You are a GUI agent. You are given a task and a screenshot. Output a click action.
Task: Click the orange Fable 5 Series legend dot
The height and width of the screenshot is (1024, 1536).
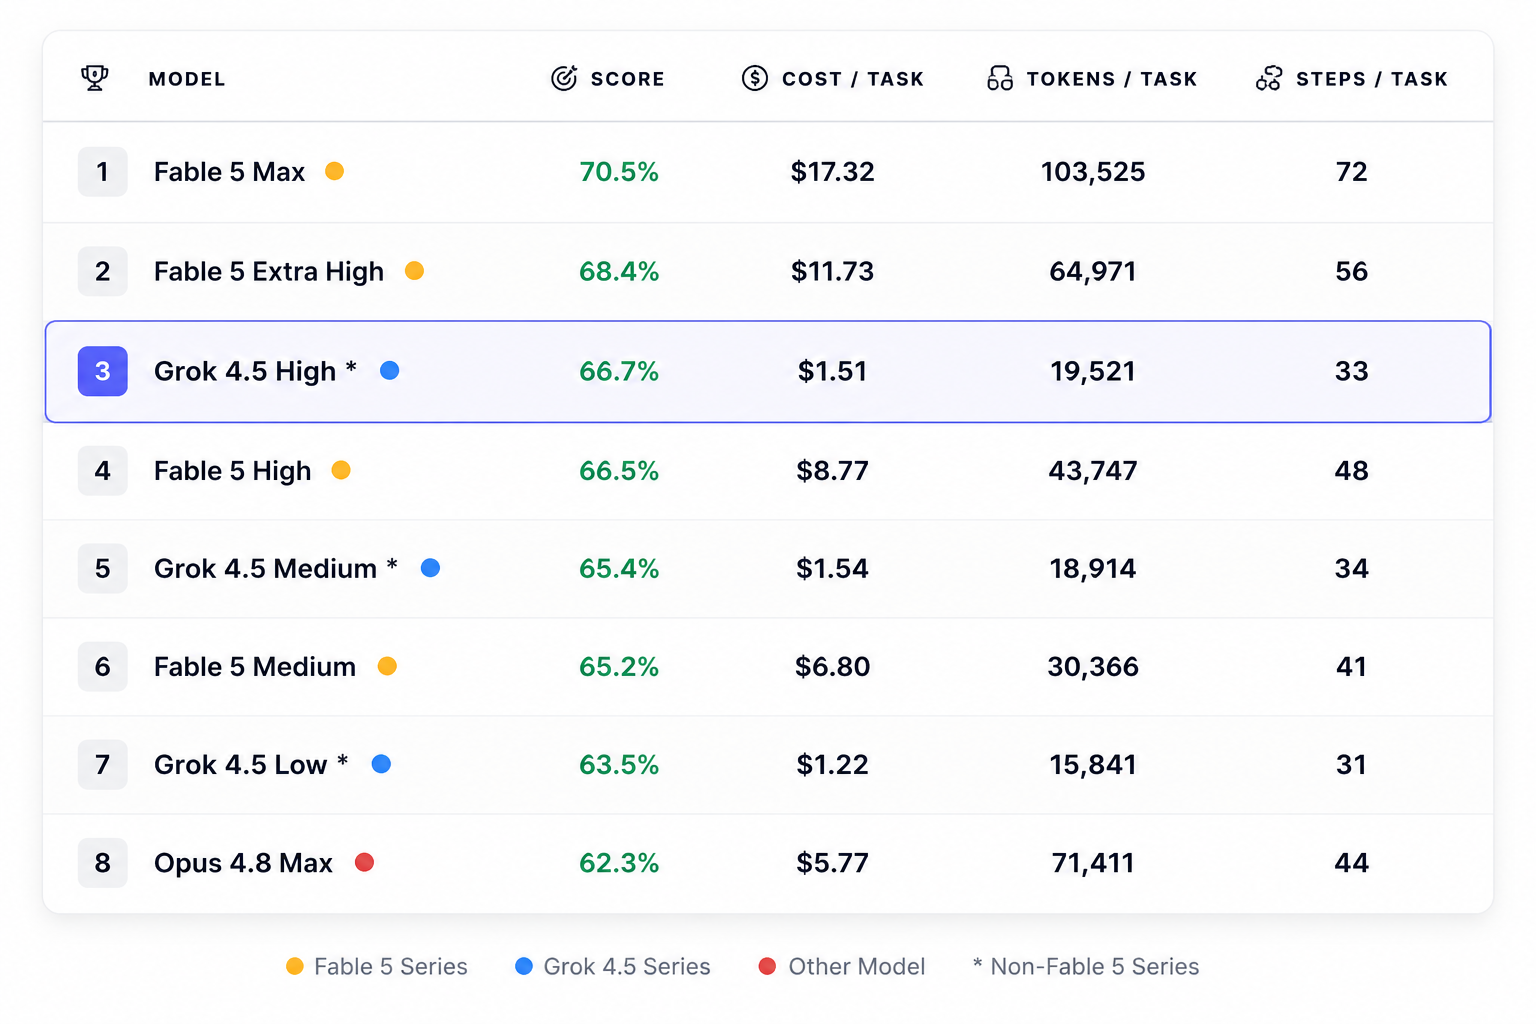point(295,966)
